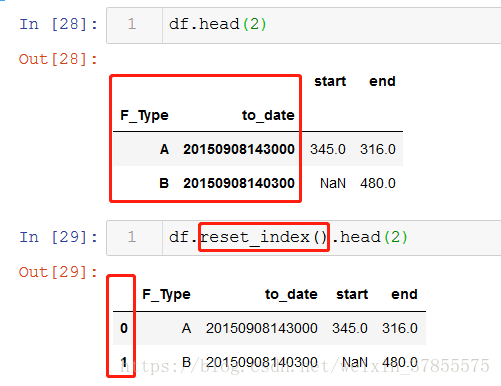Click the 316.0 cell in Out[28] table
Screen dimensions: 501x386
click(x=378, y=149)
